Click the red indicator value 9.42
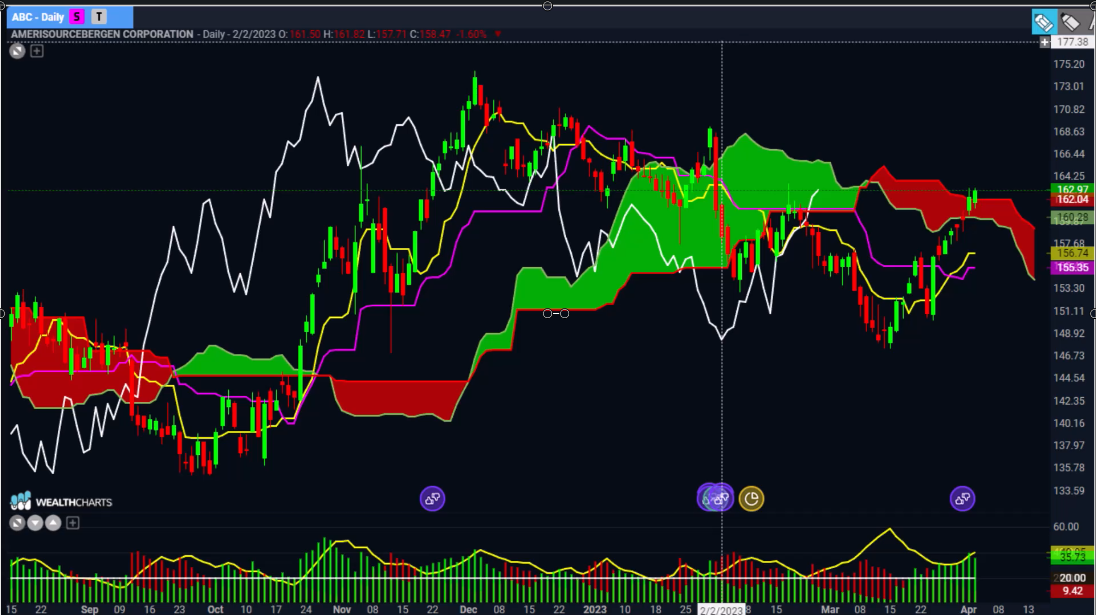This screenshot has height=615, width=1096. pyautogui.click(x=1072, y=591)
